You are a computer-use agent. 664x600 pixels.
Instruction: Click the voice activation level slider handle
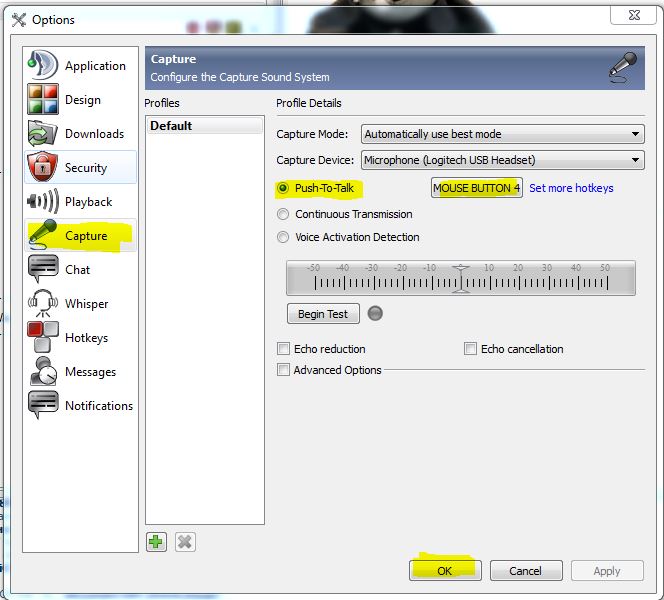[461, 279]
